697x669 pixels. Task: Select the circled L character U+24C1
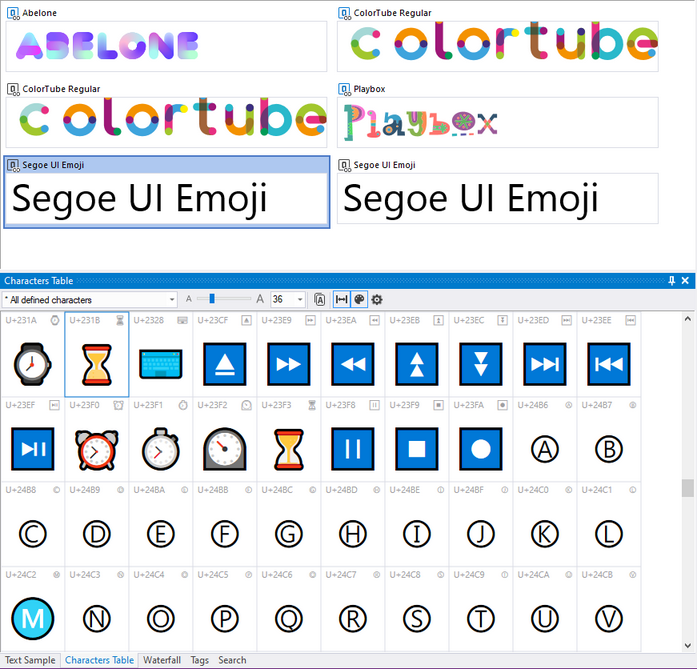coord(609,524)
